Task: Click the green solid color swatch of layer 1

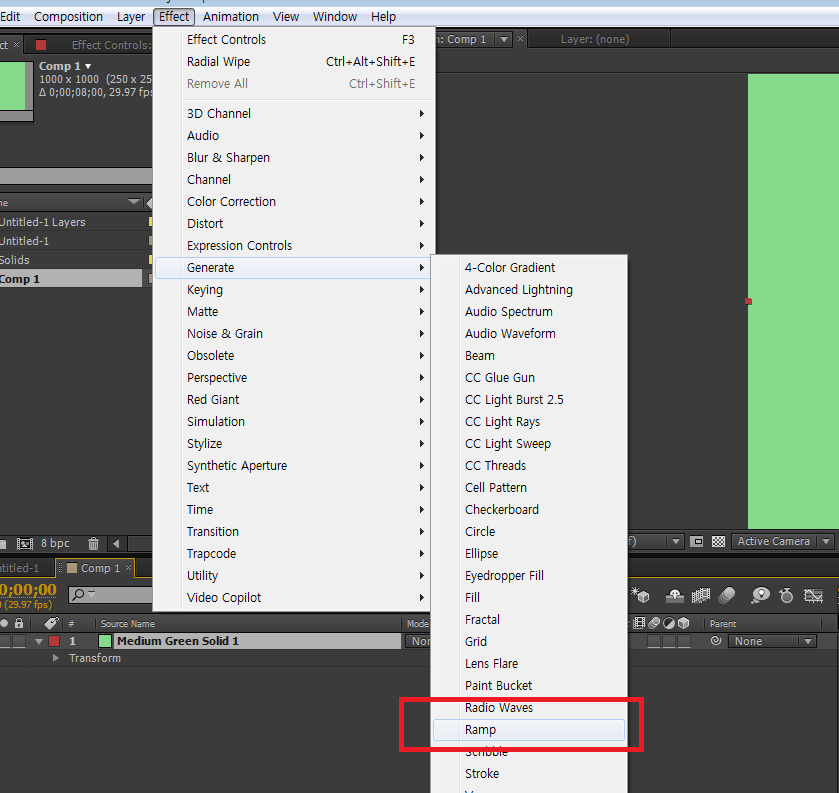Action: click(x=105, y=641)
